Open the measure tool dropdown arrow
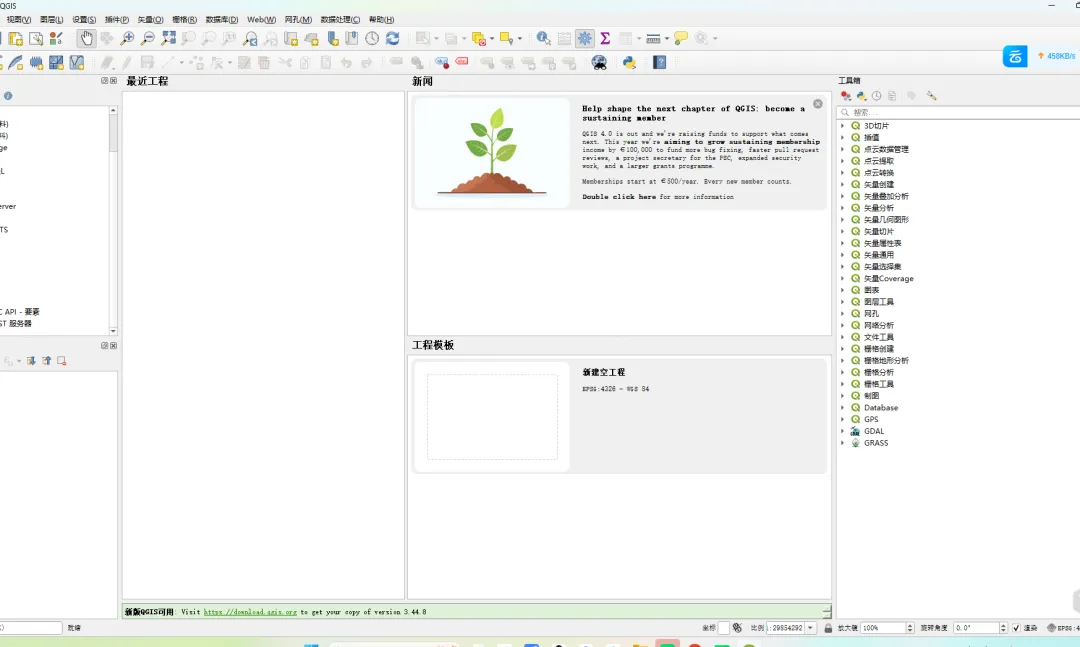1080x647 pixels. click(x=667, y=39)
